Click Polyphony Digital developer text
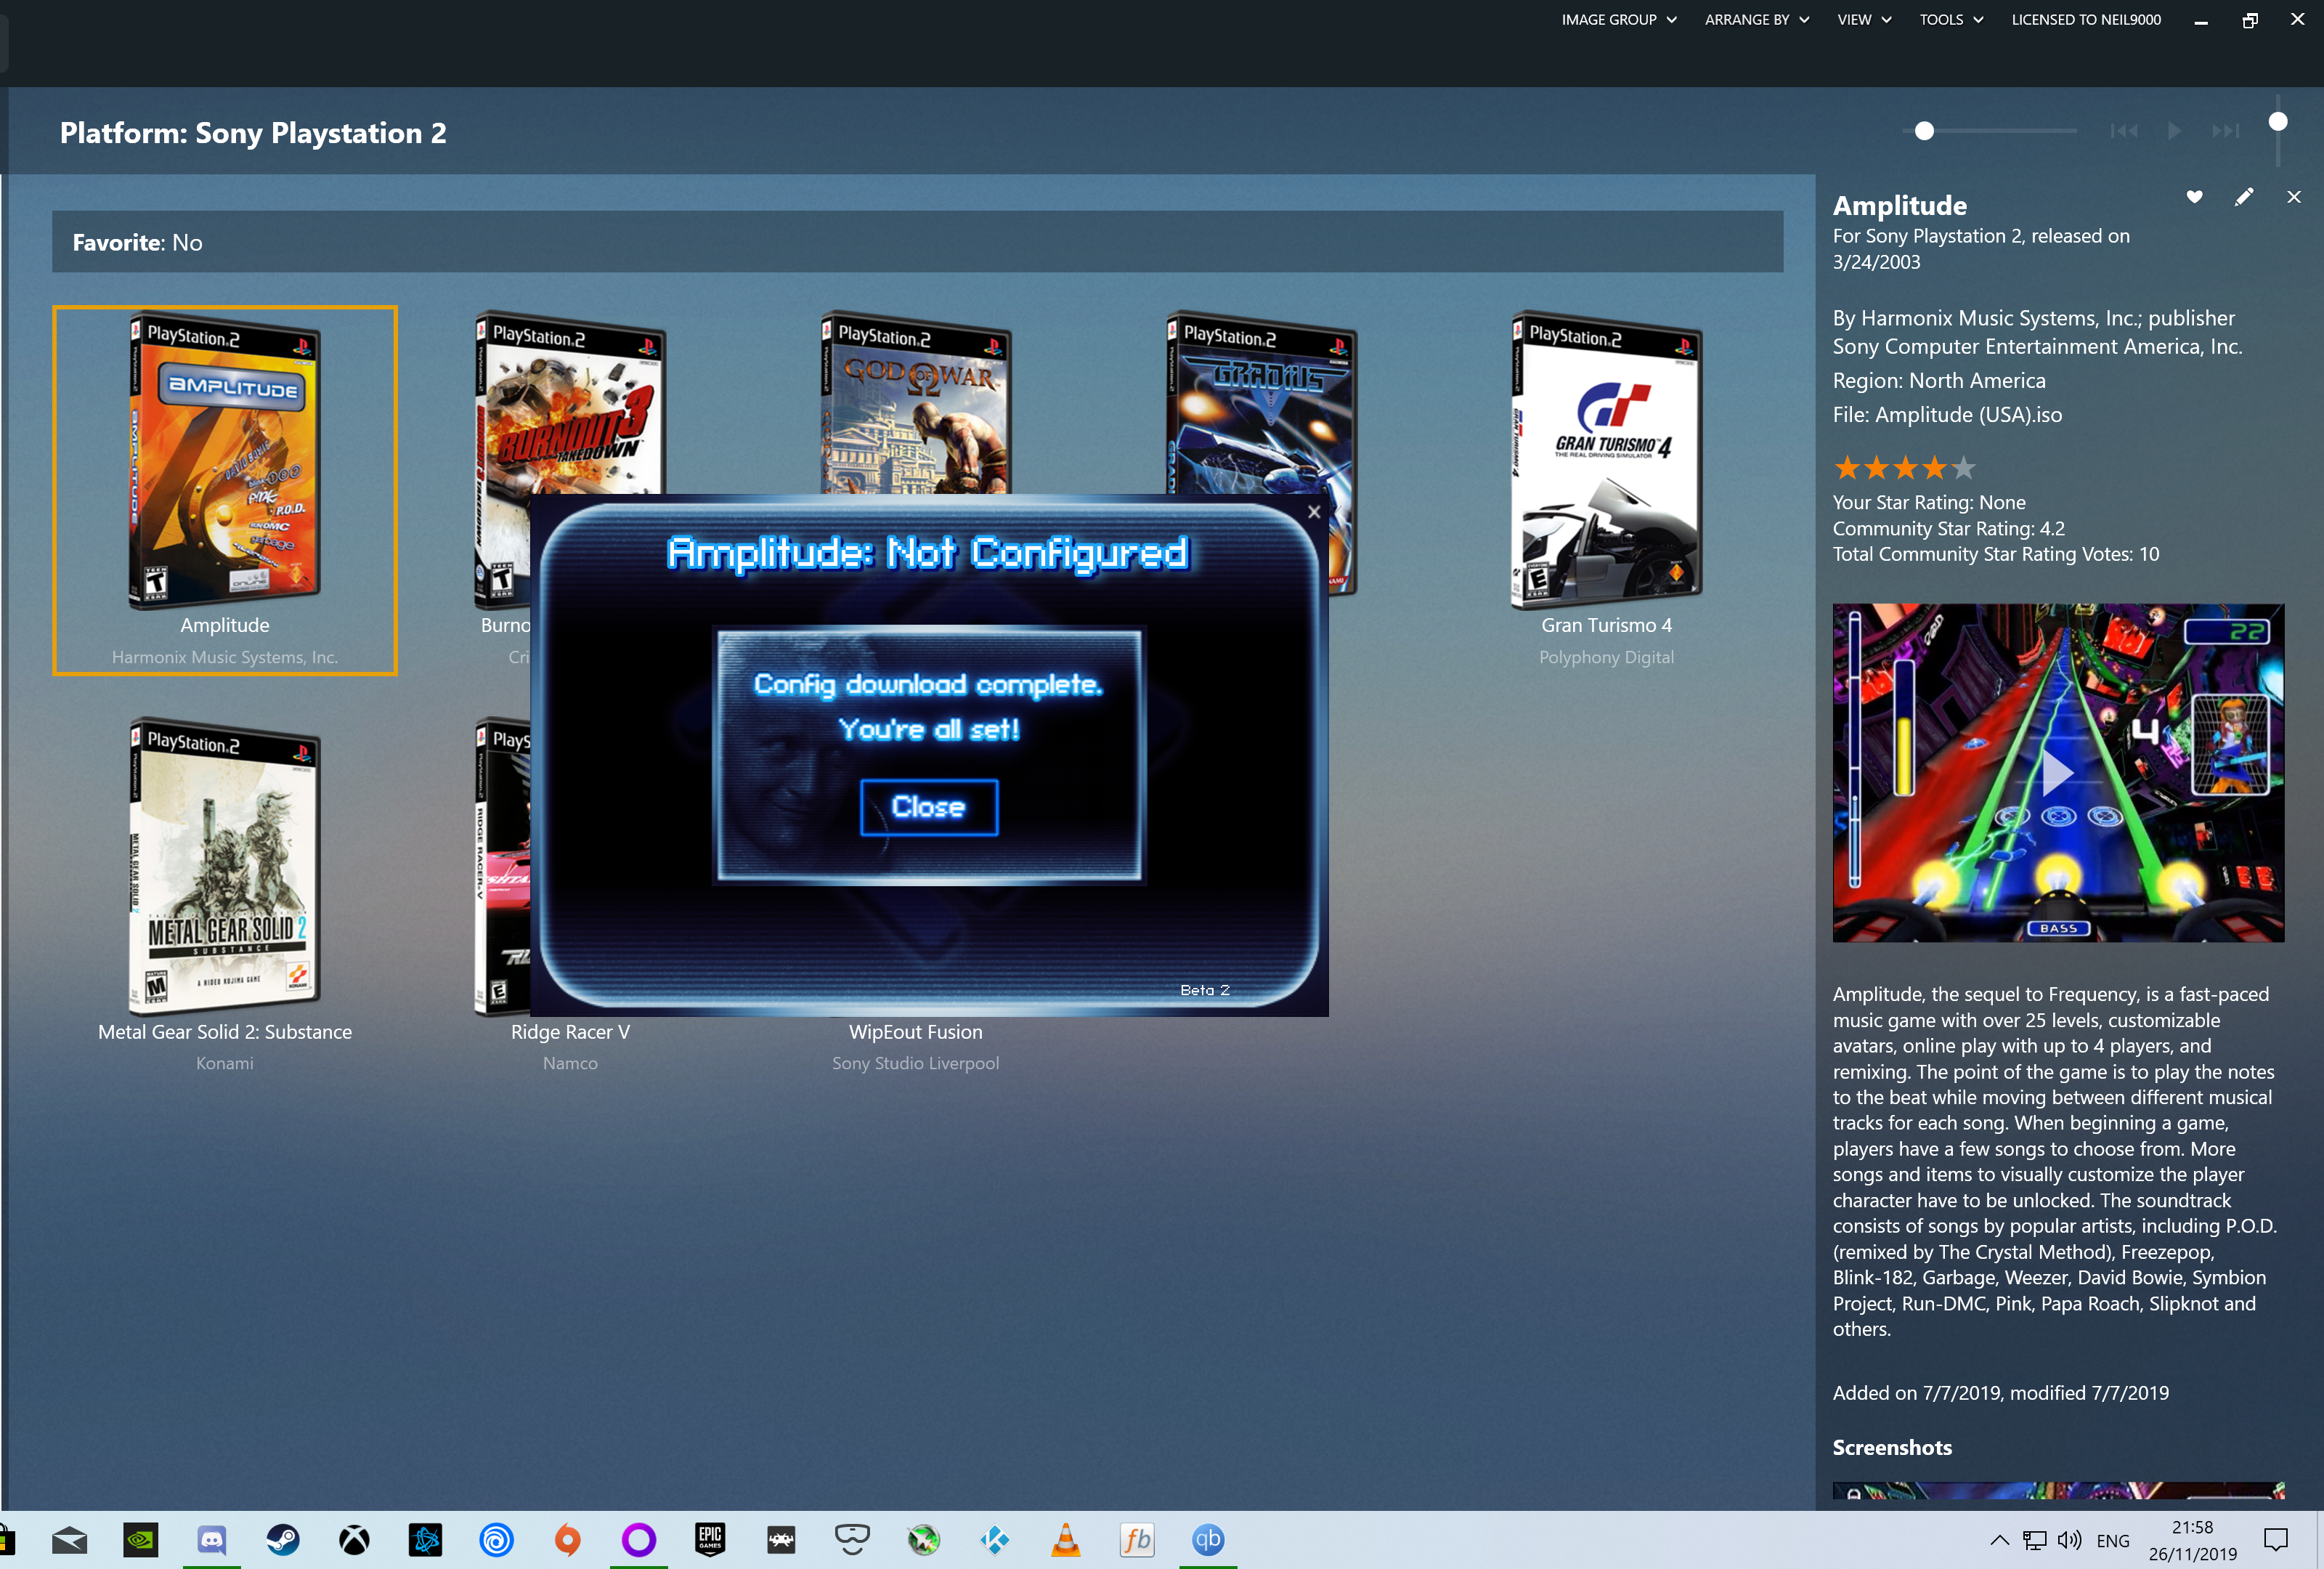This screenshot has height=1569, width=2324. [1606, 657]
